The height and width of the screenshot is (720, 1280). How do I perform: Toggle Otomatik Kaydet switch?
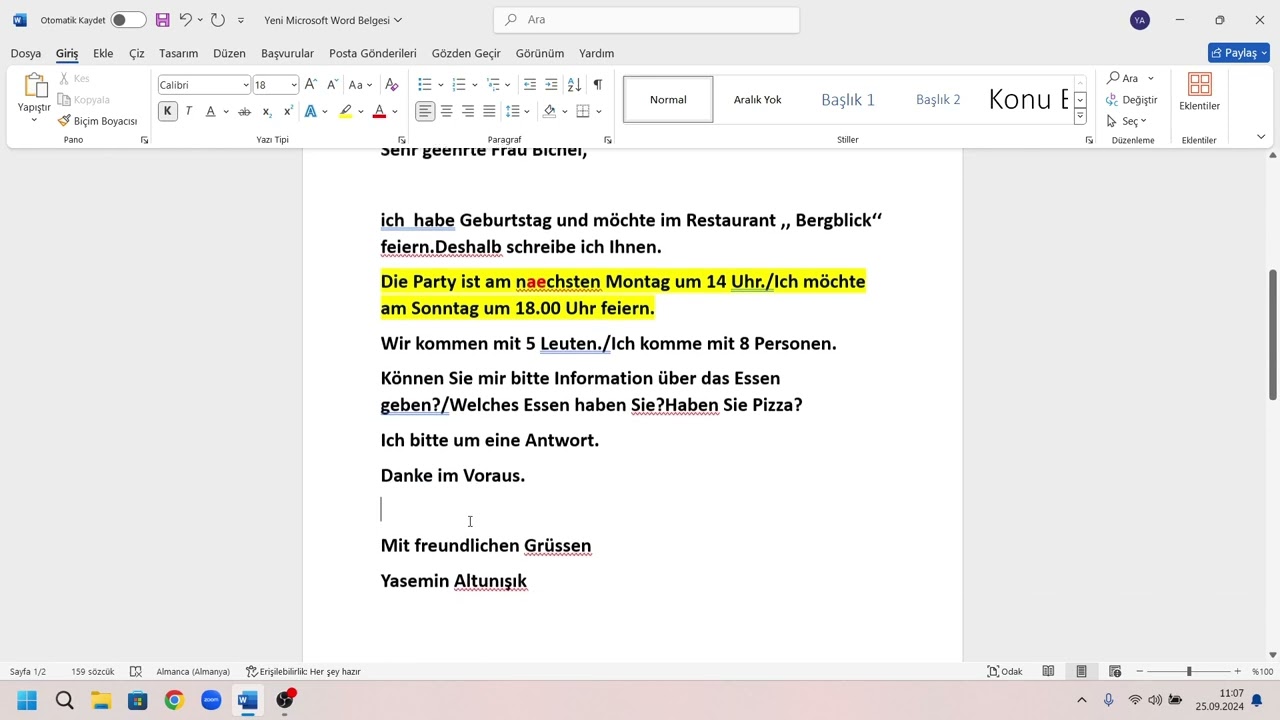[x=128, y=20]
